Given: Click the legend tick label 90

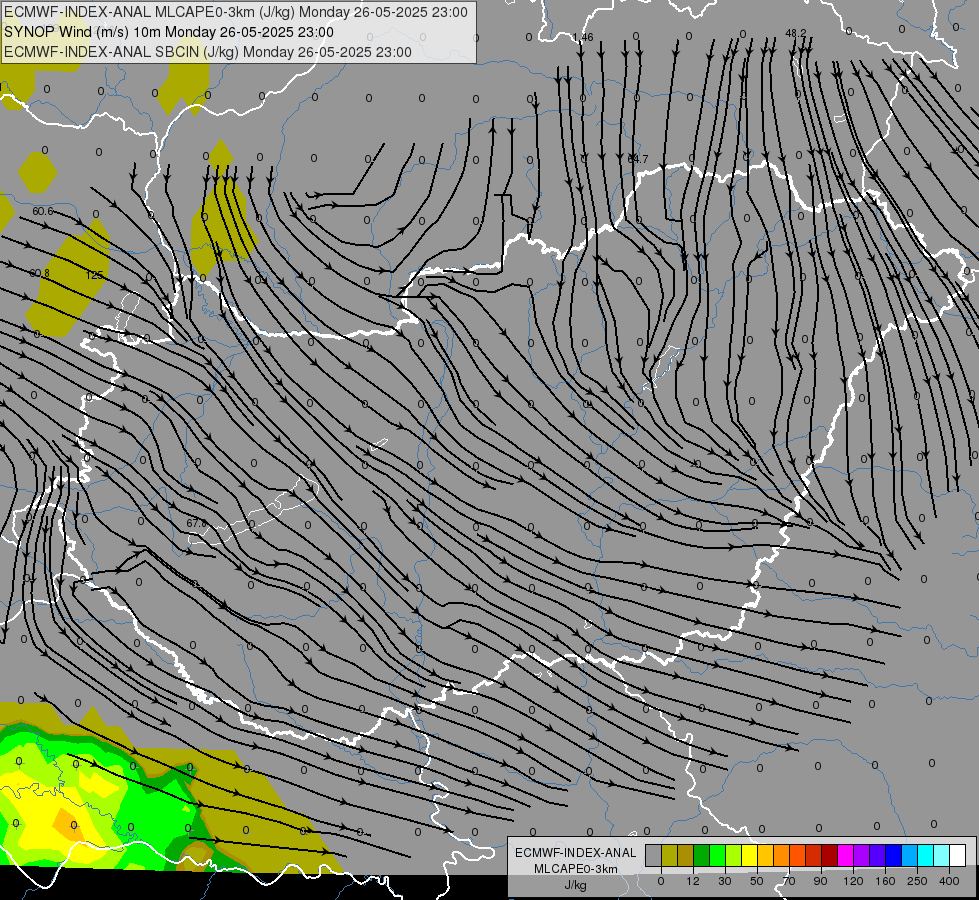Looking at the screenshot, I should [820, 882].
